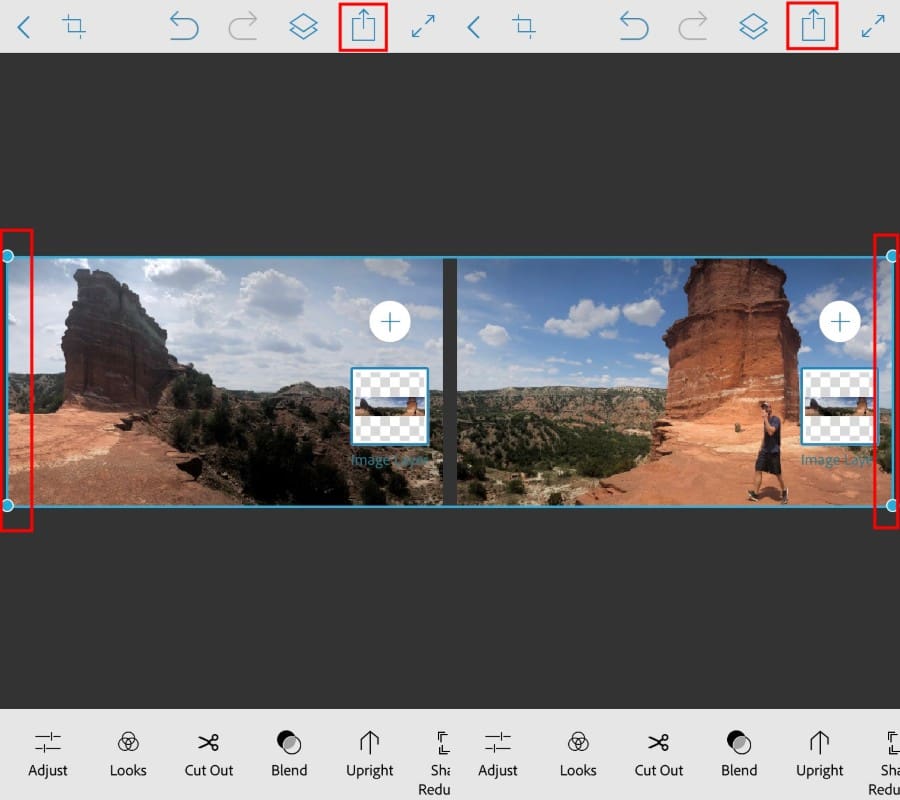Tap the back chevron in the left panel
The width and height of the screenshot is (900, 800).
point(24,27)
